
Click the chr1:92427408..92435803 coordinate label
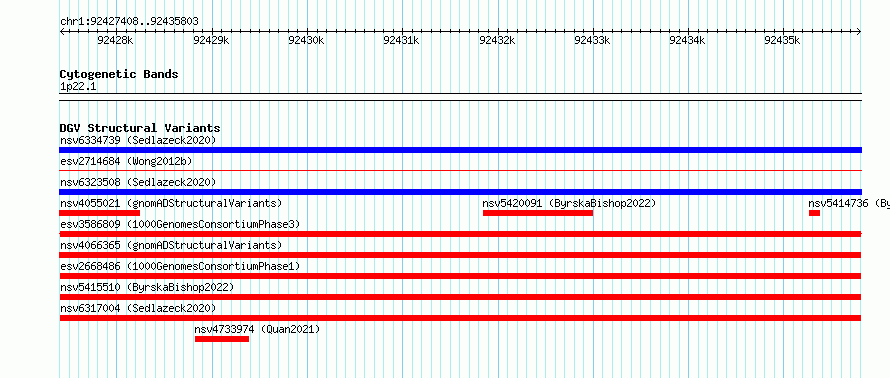(x=129, y=22)
